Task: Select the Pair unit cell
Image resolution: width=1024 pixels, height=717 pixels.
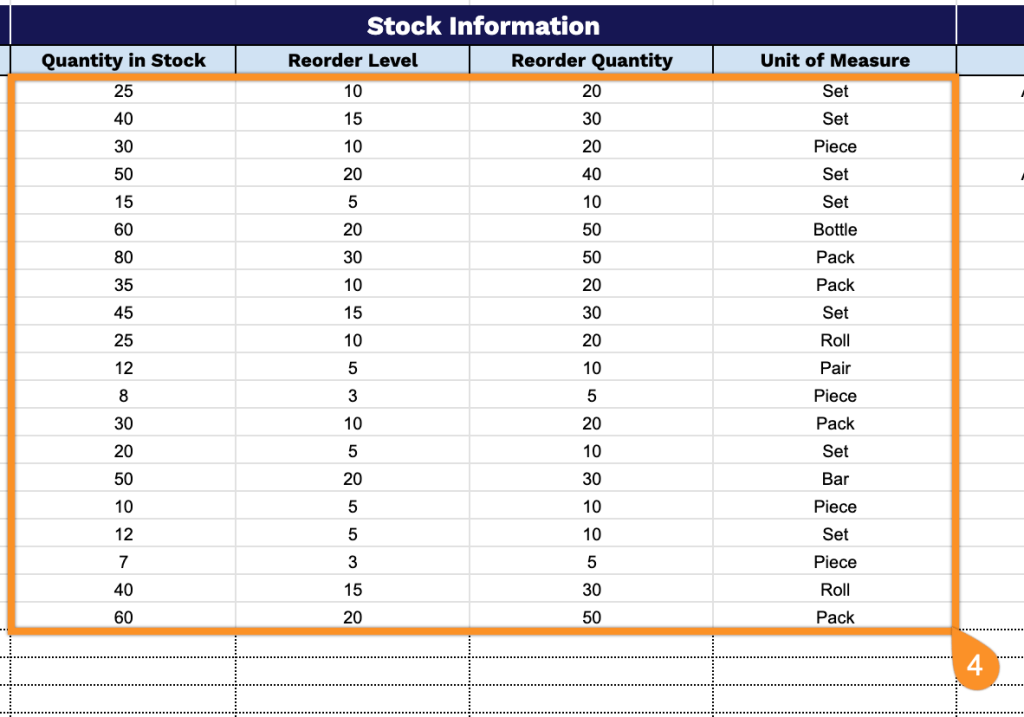Action: click(834, 368)
